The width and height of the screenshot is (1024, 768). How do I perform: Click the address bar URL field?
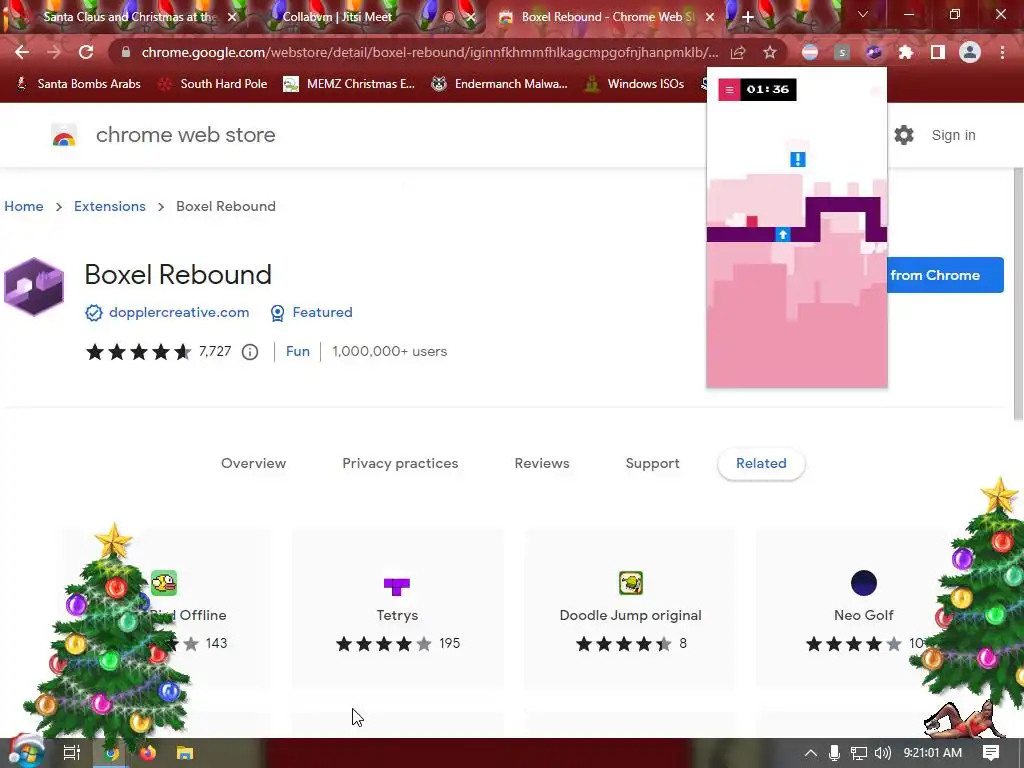(430, 52)
